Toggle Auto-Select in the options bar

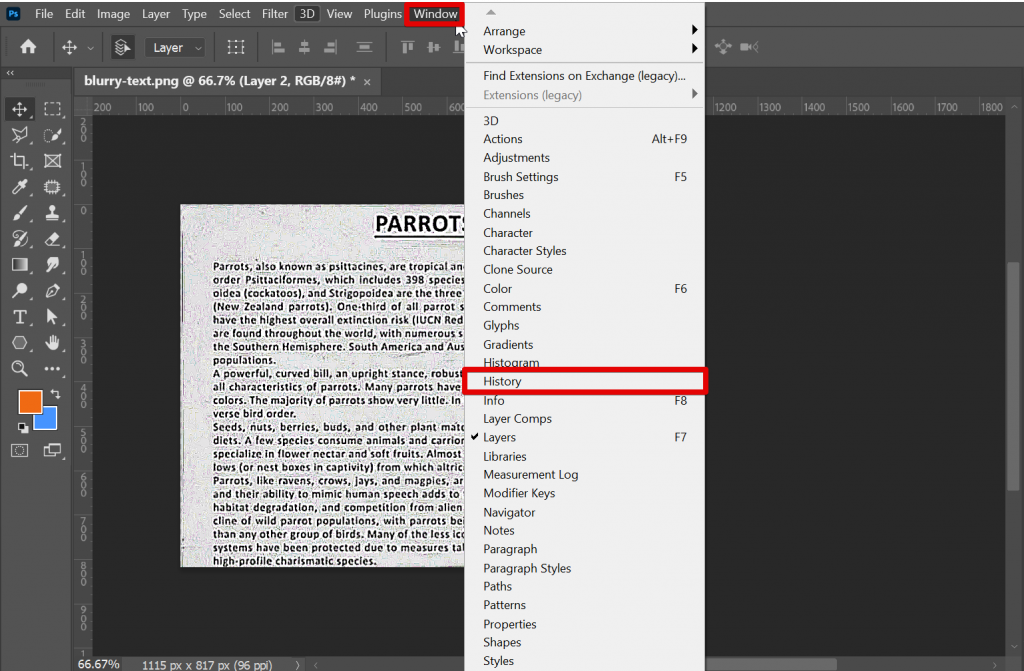point(122,47)
